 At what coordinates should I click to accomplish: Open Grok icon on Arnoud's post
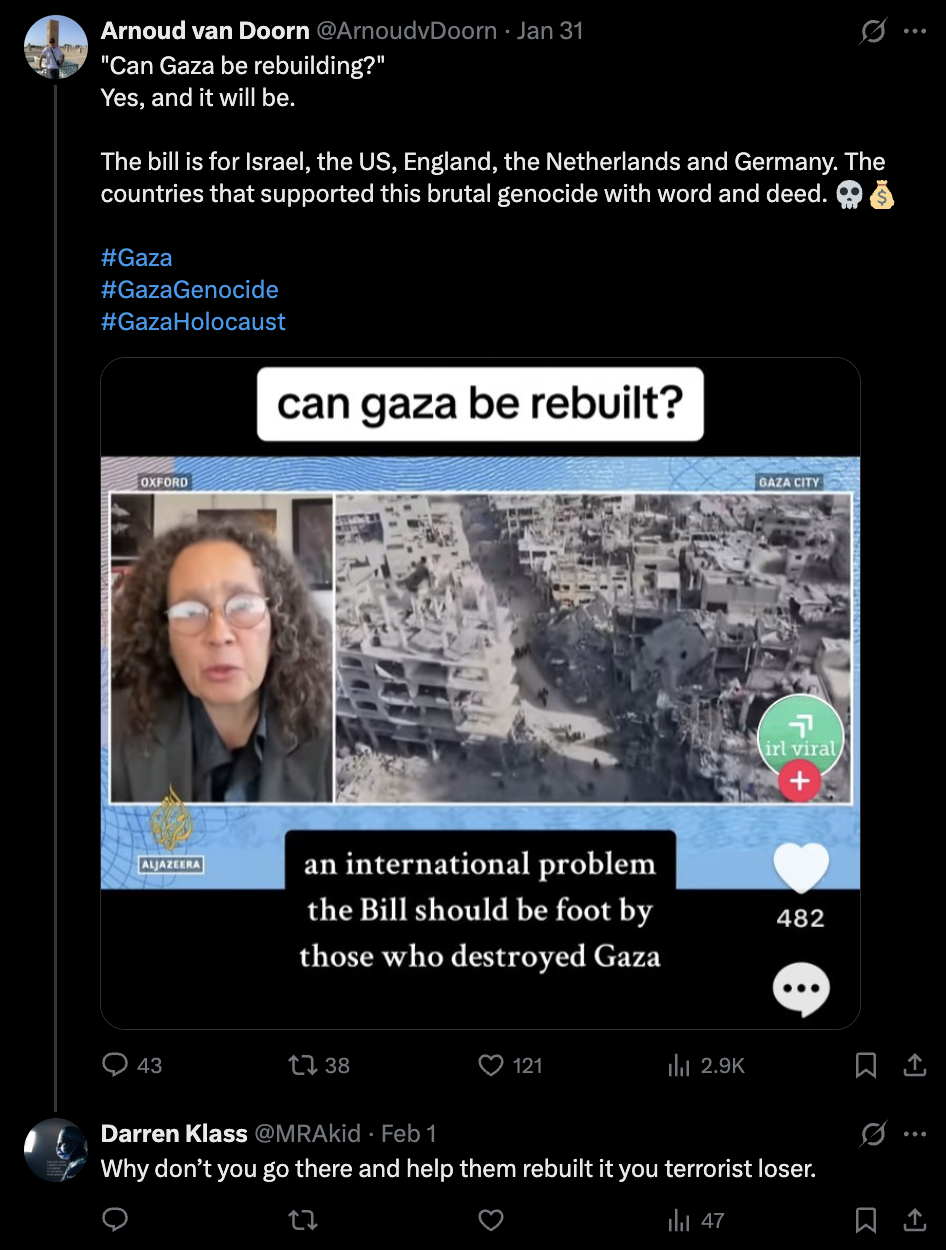(x=873, y=32)
